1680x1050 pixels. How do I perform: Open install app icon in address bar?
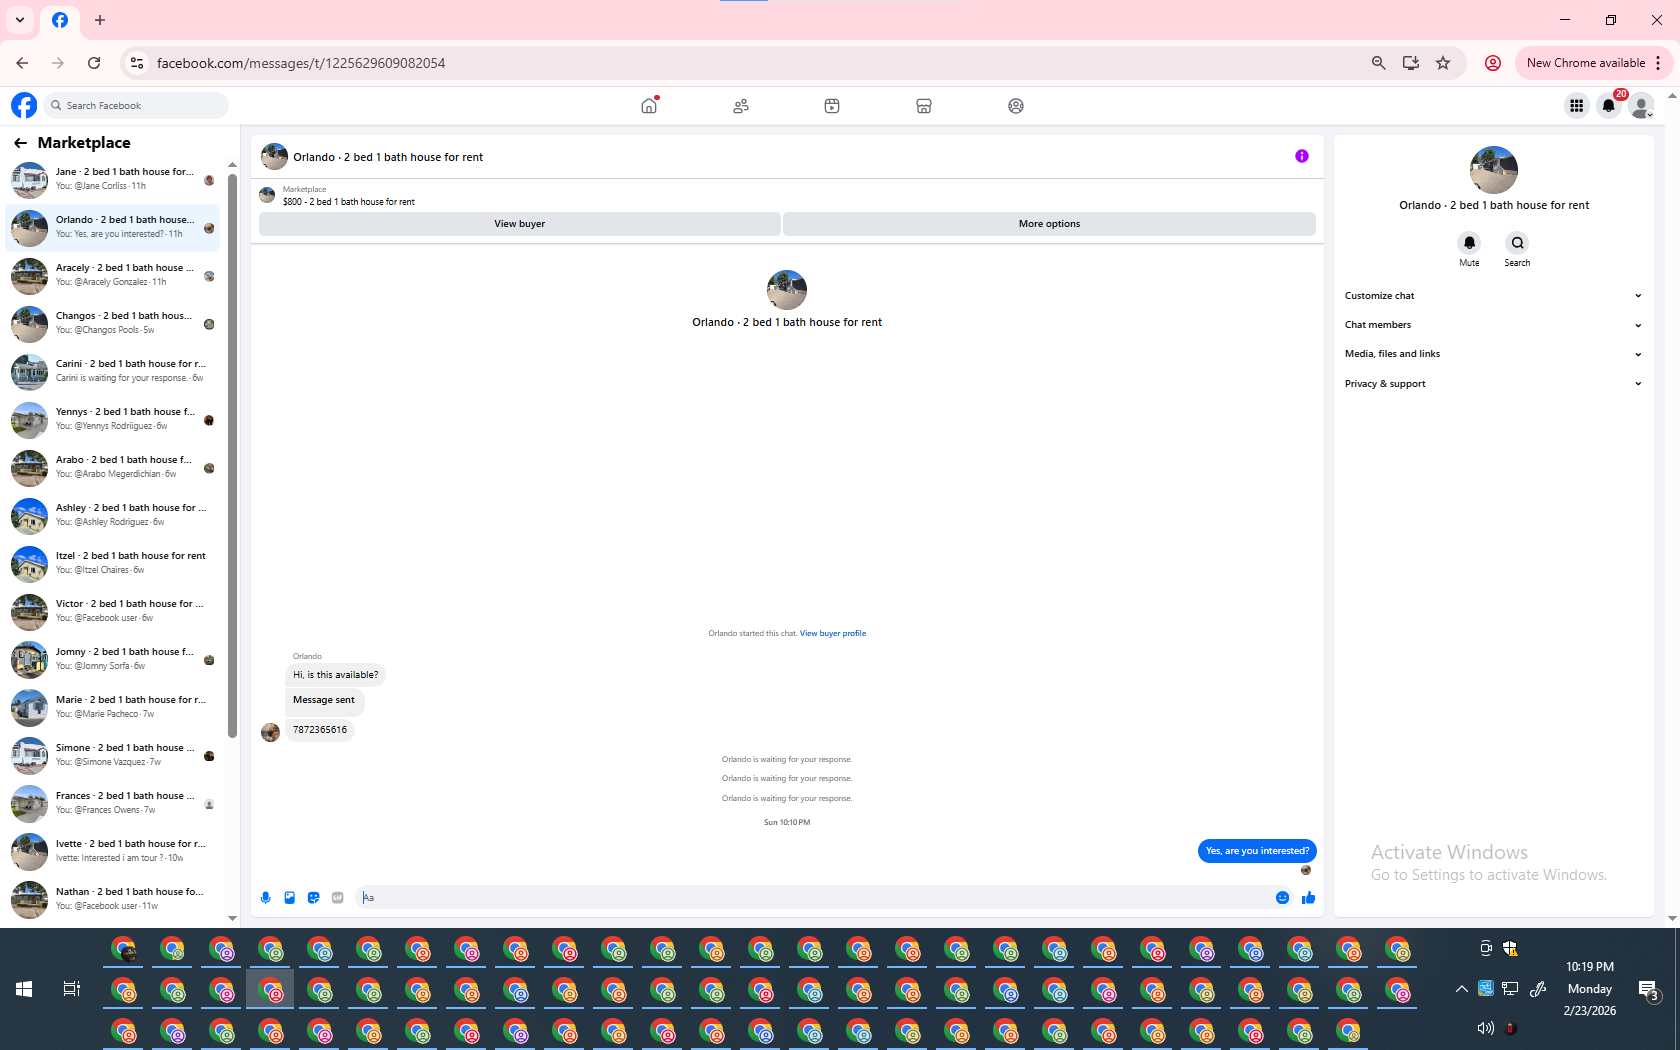(x=1411, y=63)
